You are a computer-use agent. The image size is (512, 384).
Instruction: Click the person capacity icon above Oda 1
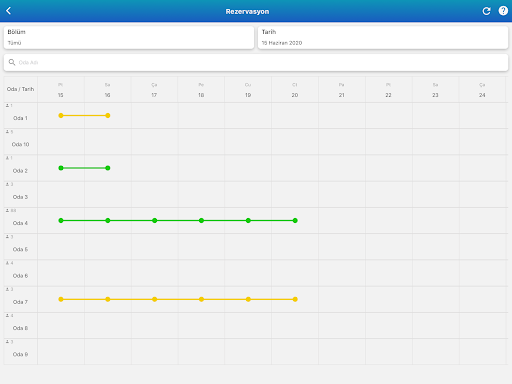pos(7,105)
